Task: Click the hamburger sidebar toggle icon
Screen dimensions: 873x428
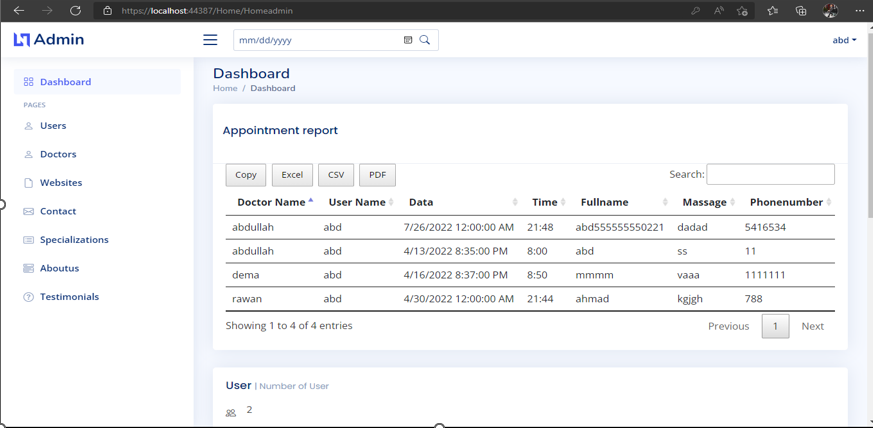Action: tap(210, 40)
